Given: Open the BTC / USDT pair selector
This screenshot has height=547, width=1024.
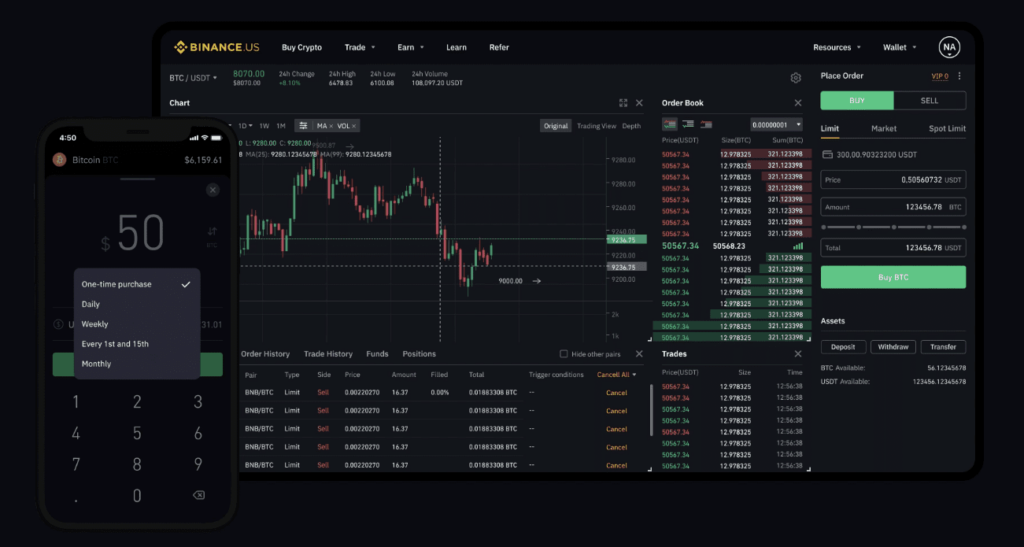Looking at the screenshot, I should [x=193, y=78].
